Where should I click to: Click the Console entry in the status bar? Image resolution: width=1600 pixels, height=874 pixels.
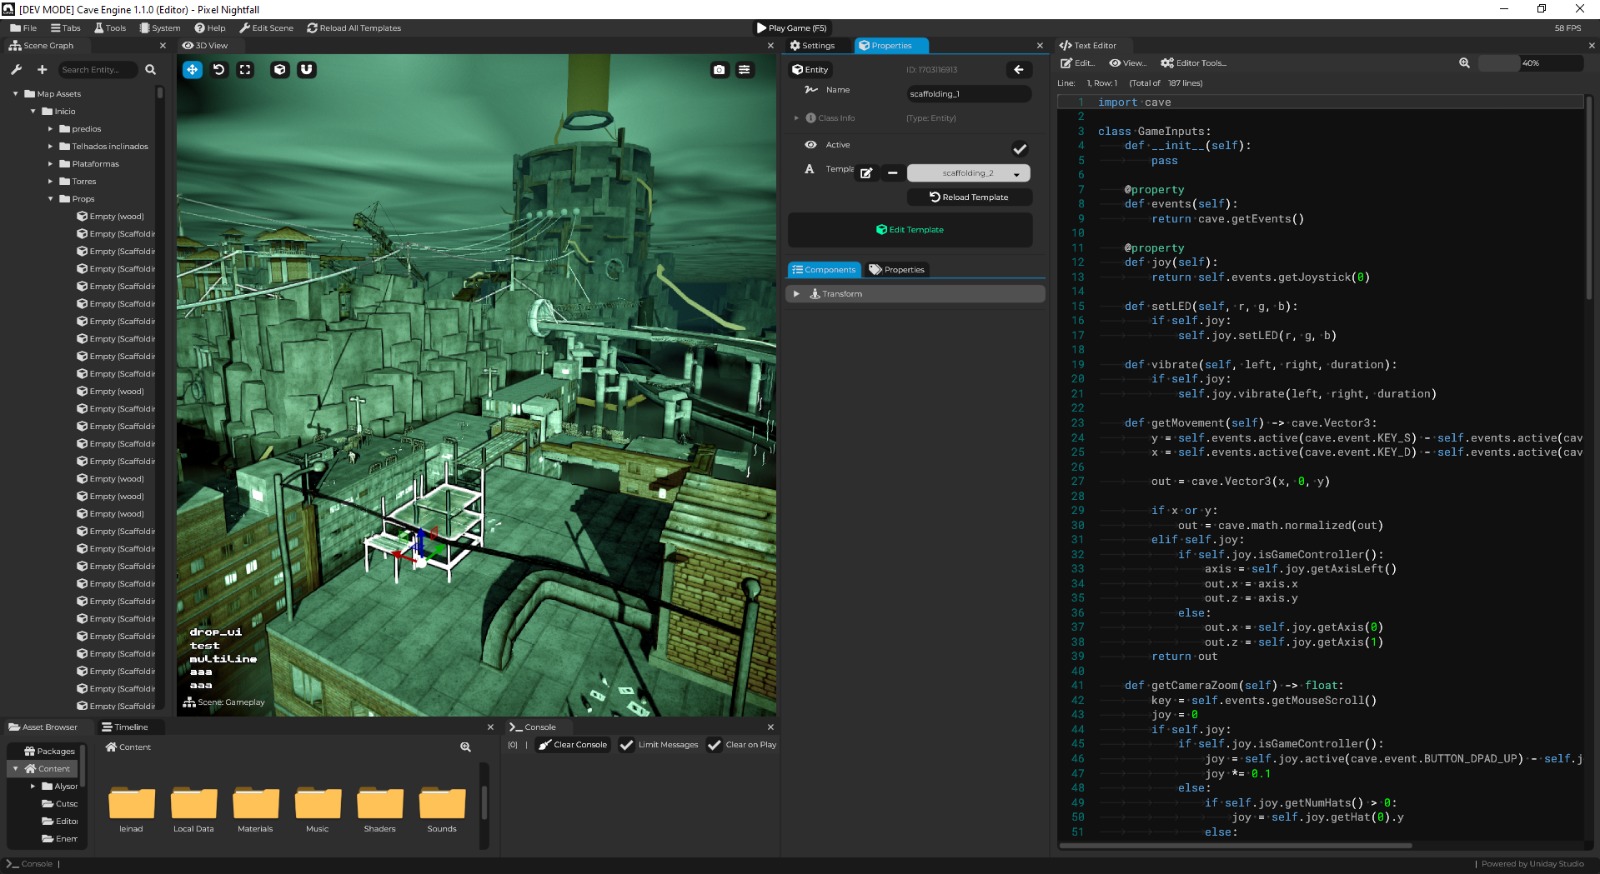[30, 864]
